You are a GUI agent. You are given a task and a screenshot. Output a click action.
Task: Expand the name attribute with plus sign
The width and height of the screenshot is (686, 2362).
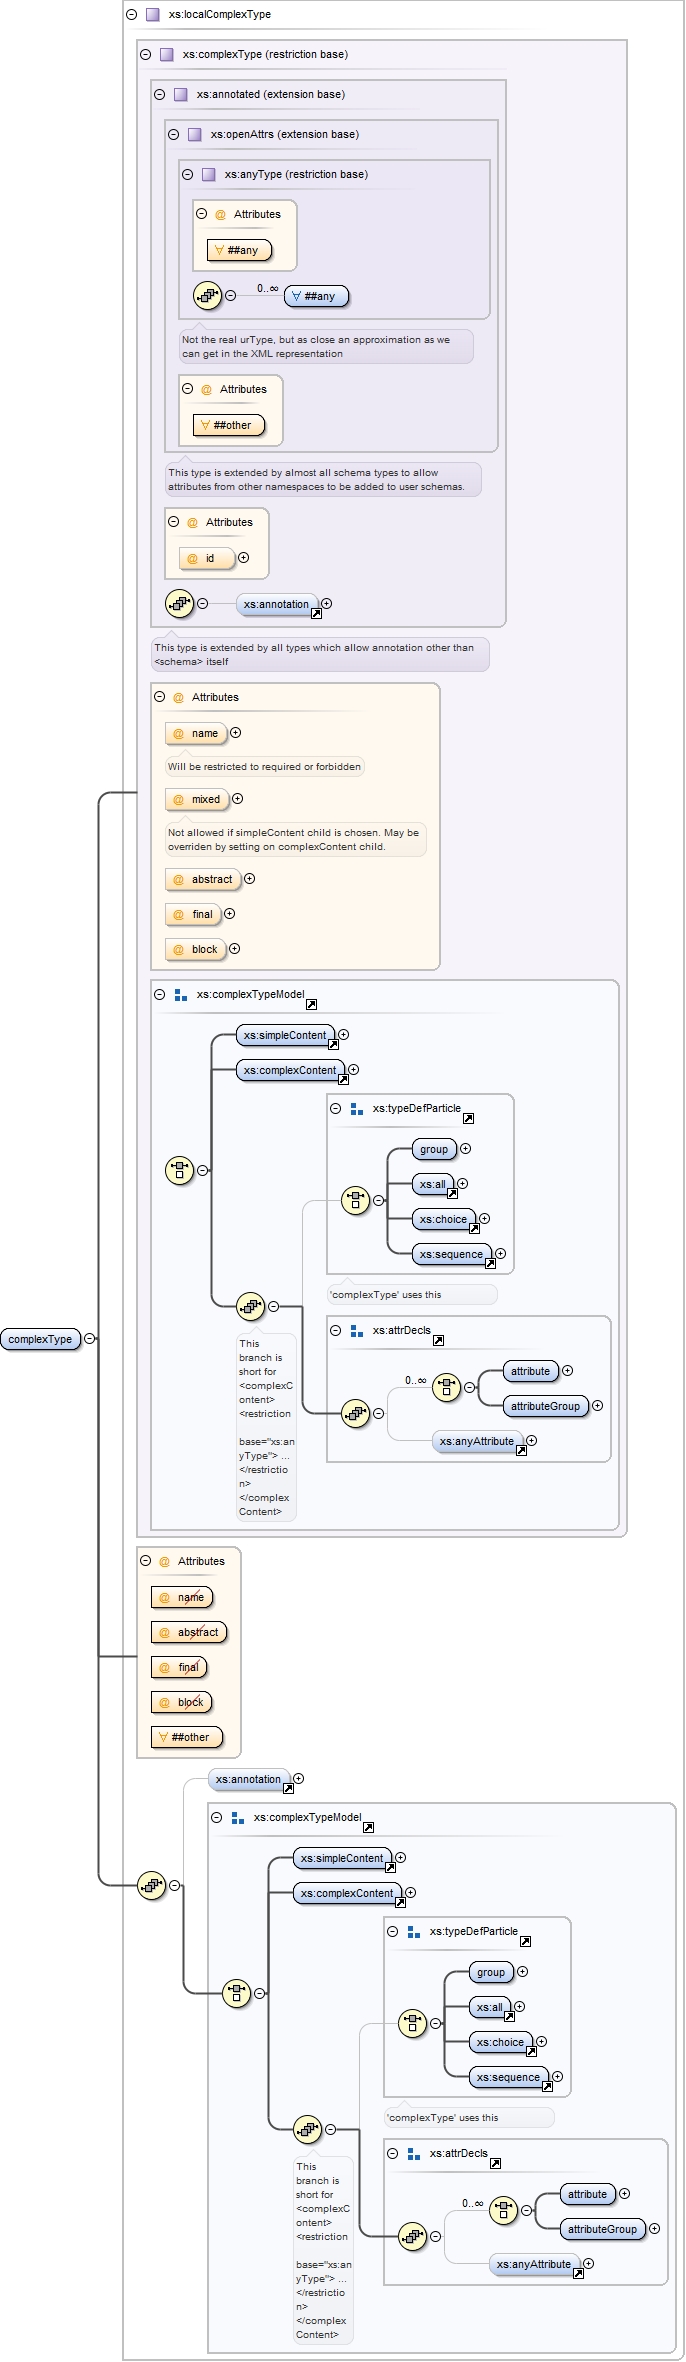pos(235,733)
